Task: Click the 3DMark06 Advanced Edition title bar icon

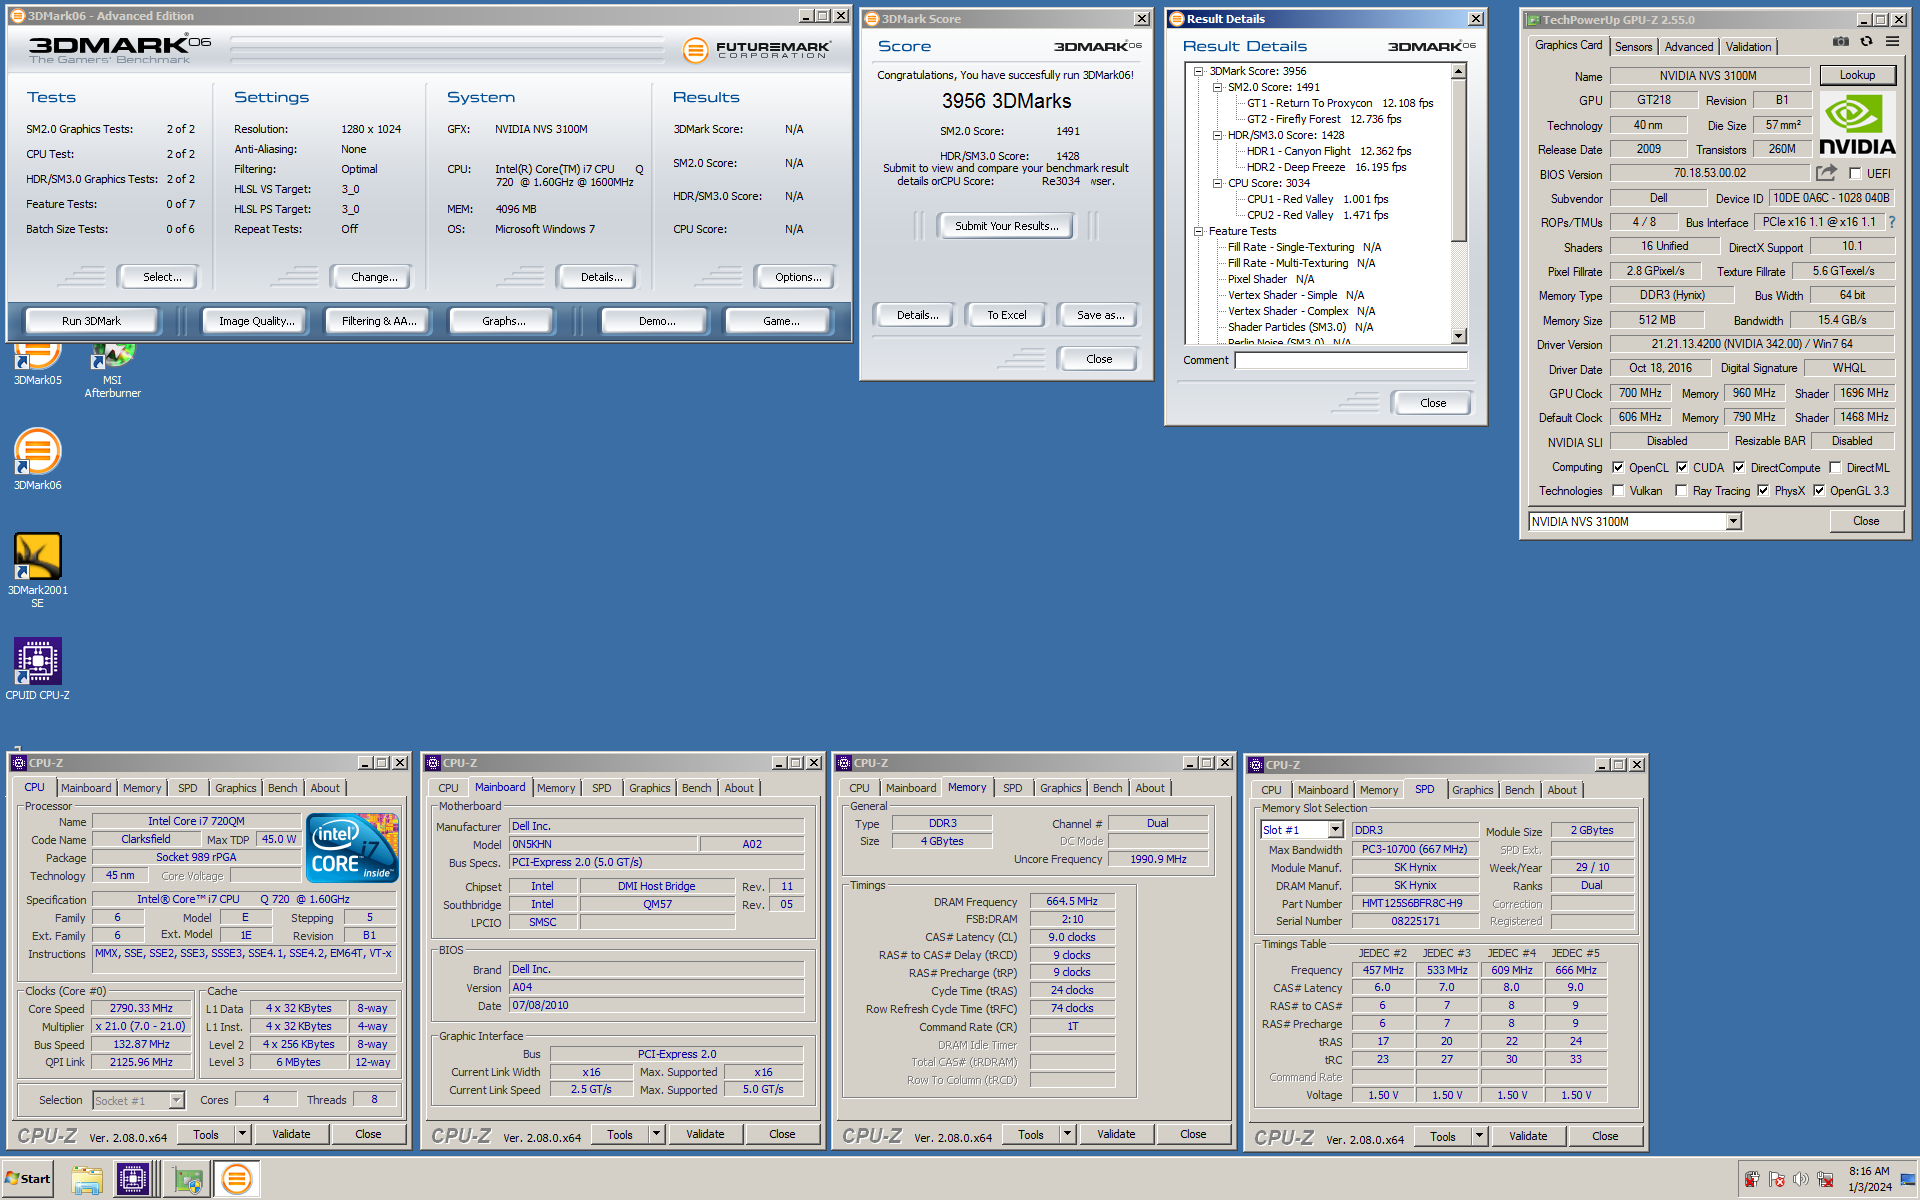Action: pos(18,16)
